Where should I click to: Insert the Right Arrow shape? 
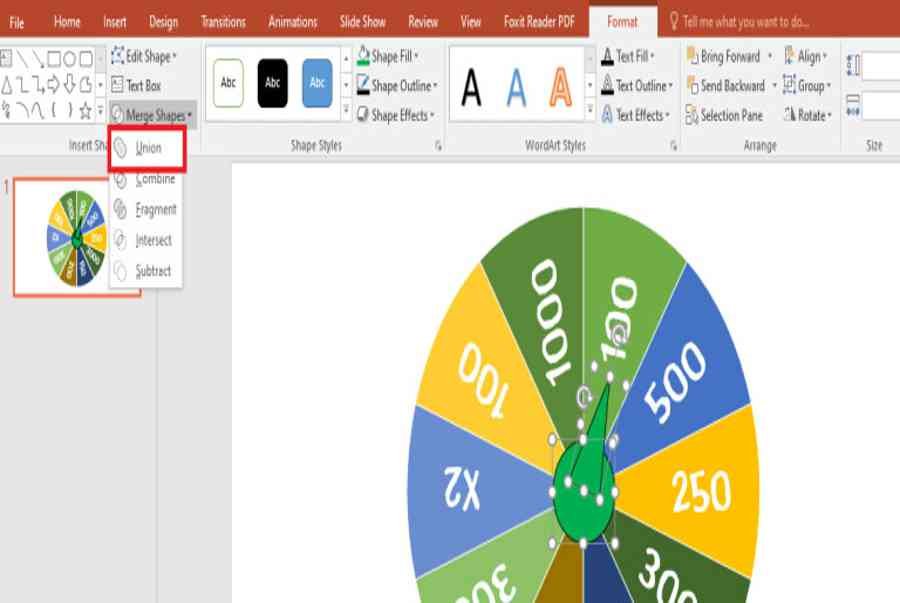54,85
